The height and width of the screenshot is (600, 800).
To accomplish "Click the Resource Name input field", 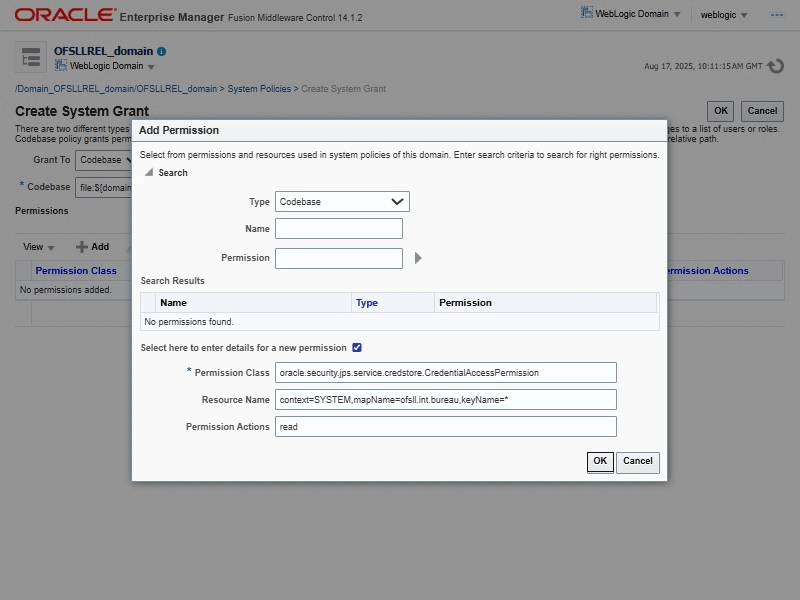I will point(445,399).
